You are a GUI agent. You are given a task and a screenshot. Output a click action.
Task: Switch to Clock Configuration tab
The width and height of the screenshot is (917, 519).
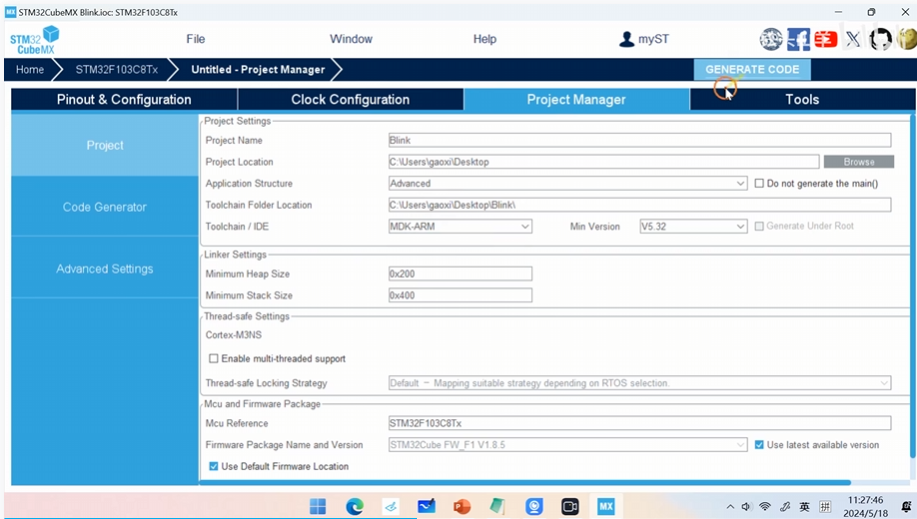click(350, 99)
